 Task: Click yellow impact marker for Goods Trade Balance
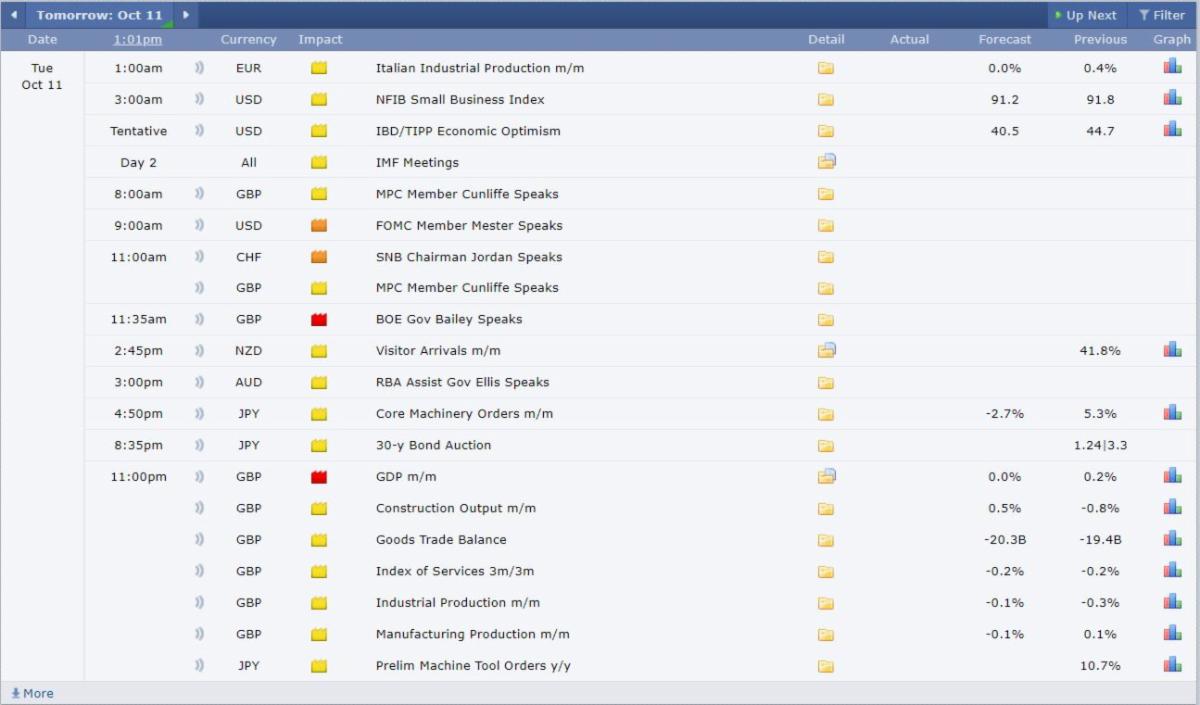[319, 540]
